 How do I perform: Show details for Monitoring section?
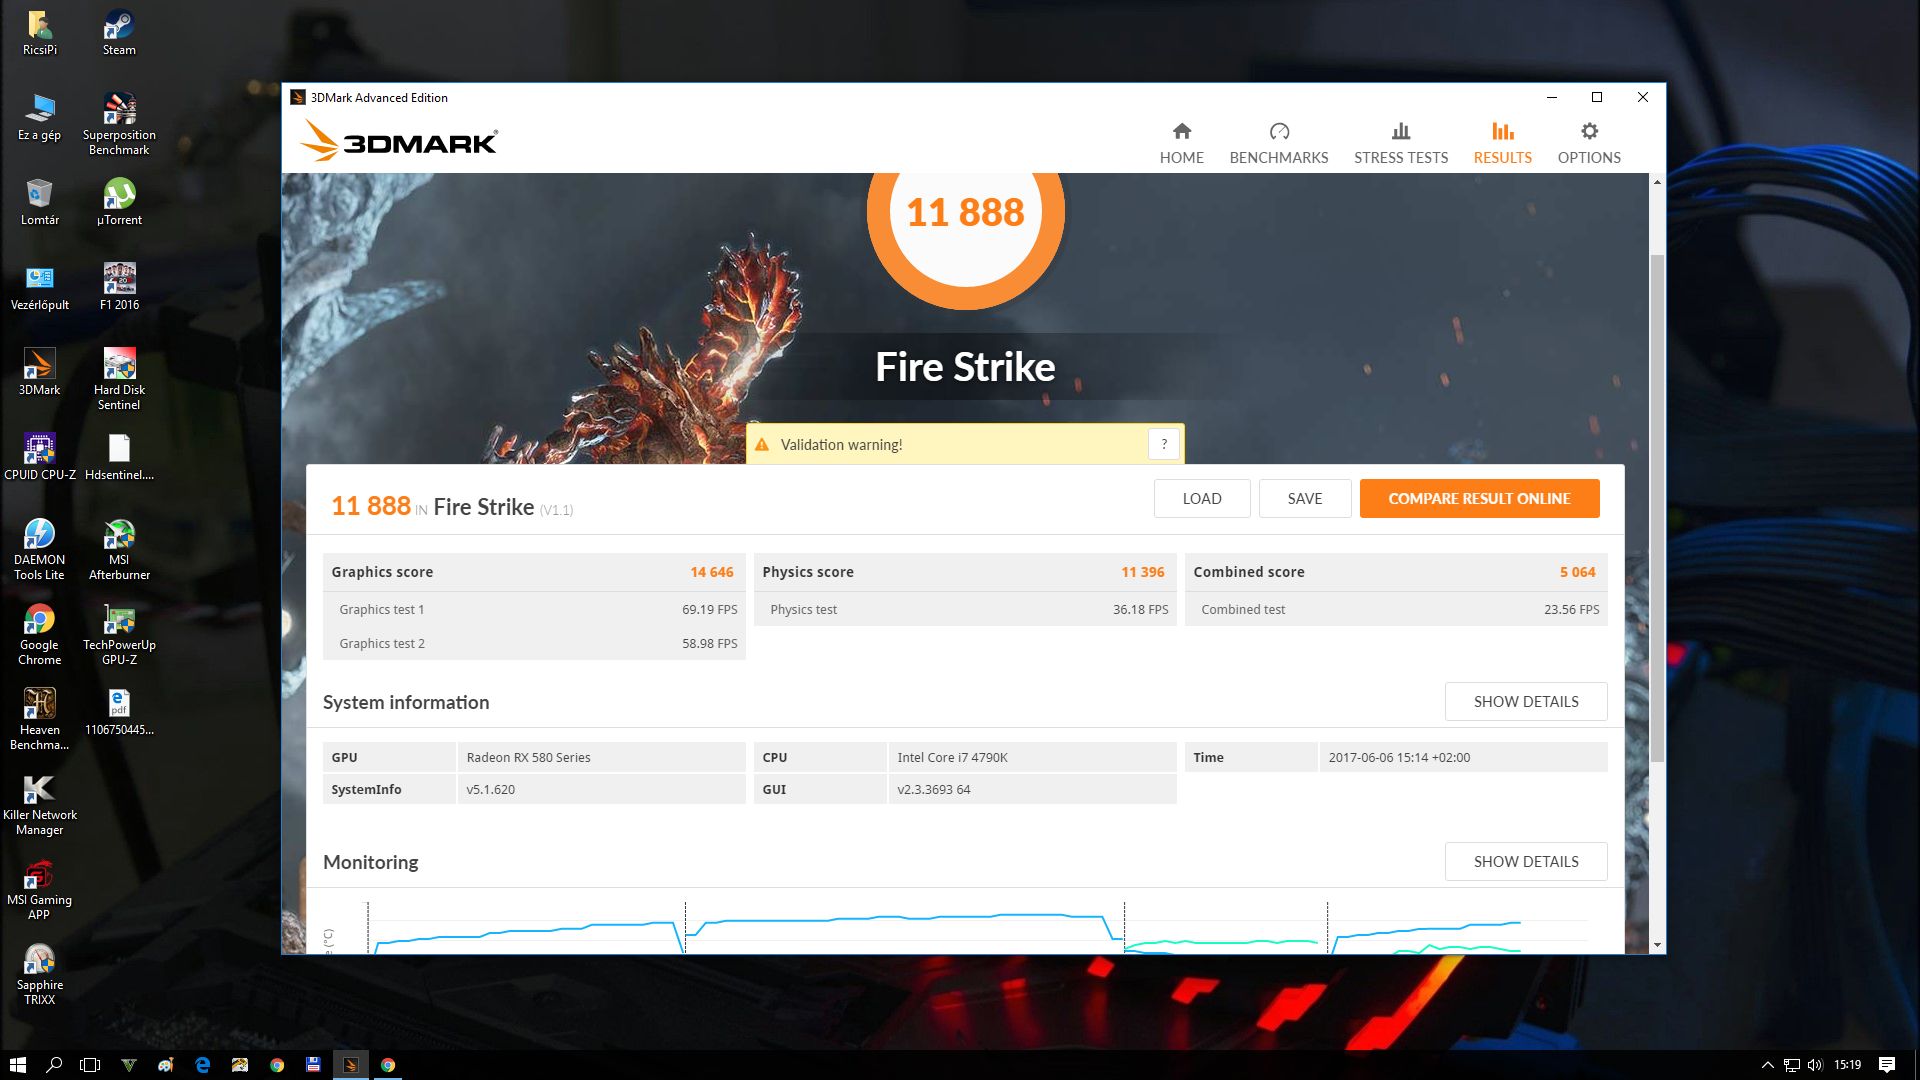(x=1526, y=861)
